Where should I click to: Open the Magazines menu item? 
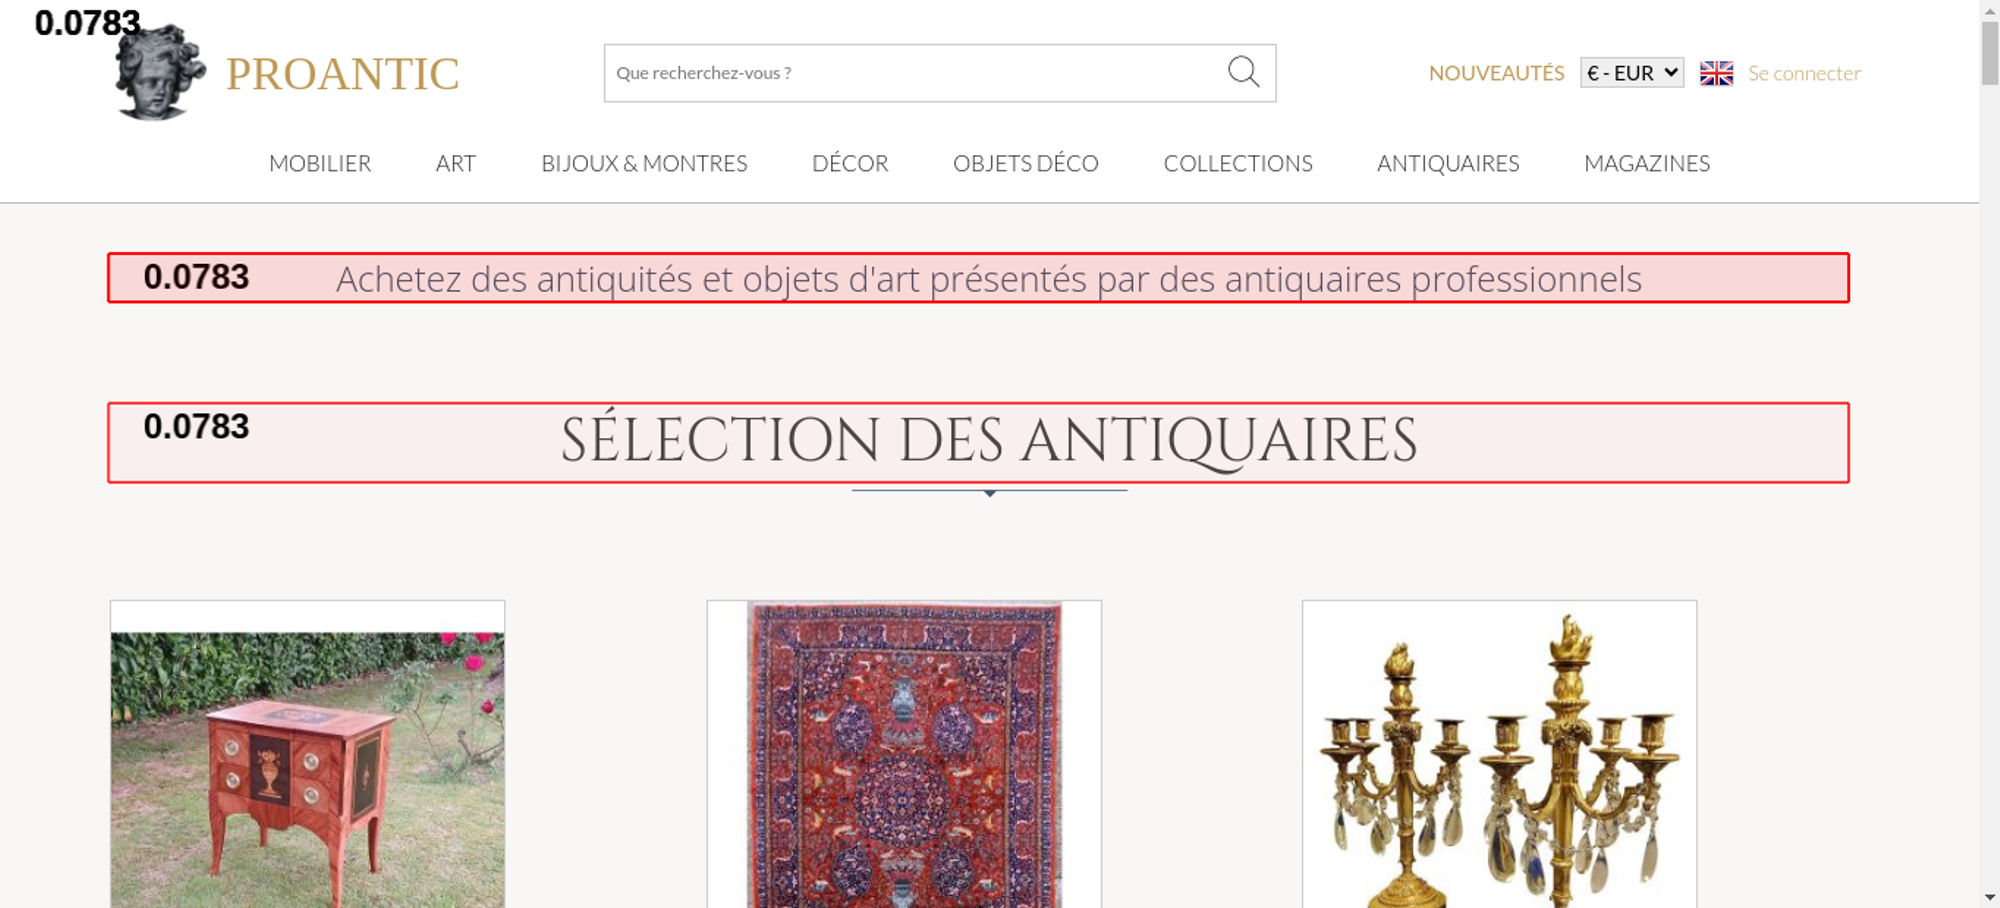(x=1646, y=163)
